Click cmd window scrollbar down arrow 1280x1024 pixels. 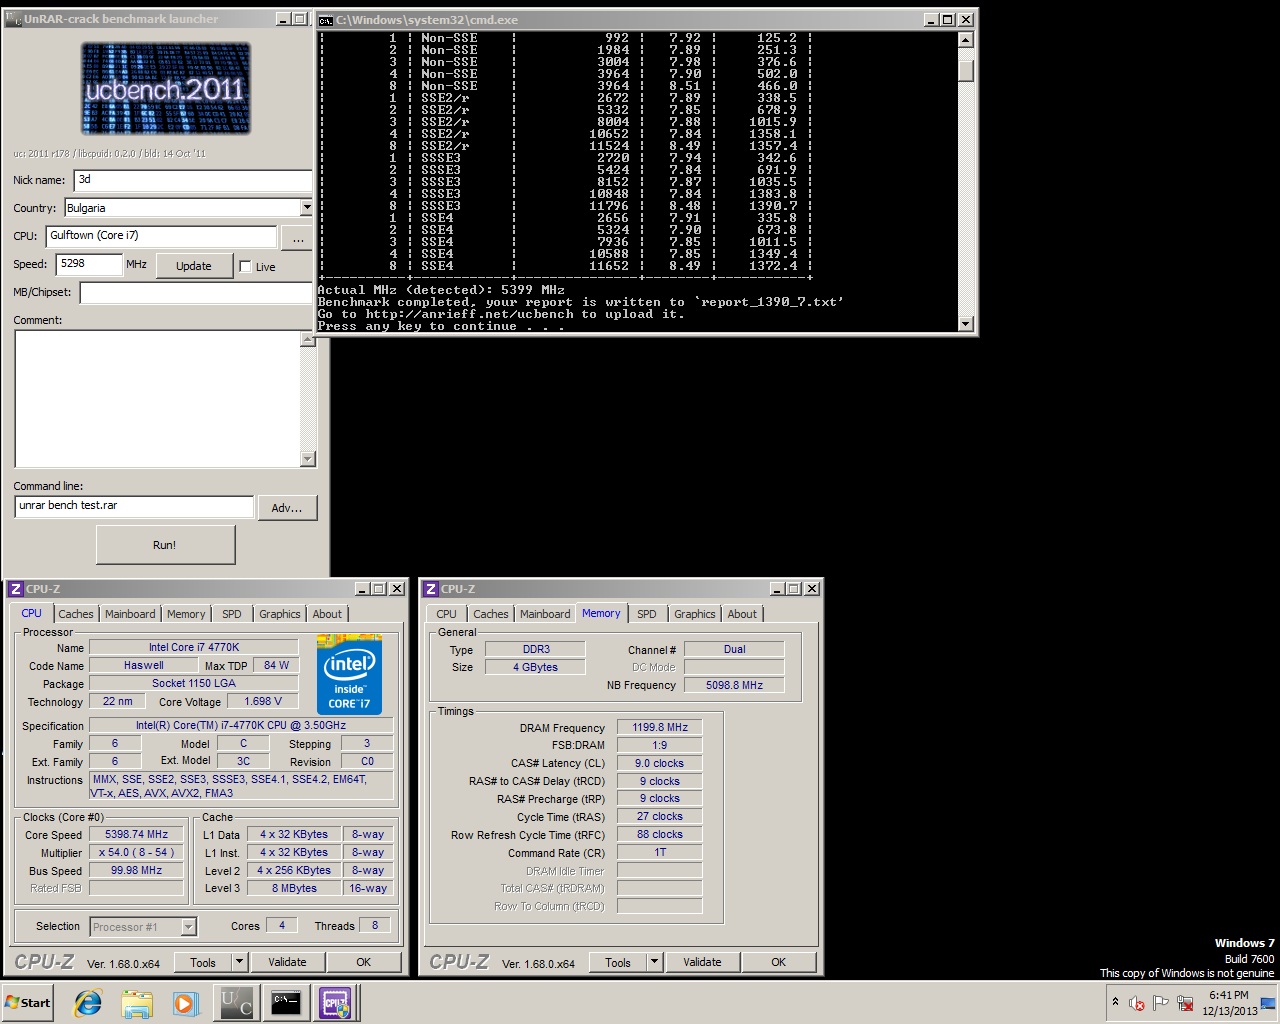tap(966, 323)
